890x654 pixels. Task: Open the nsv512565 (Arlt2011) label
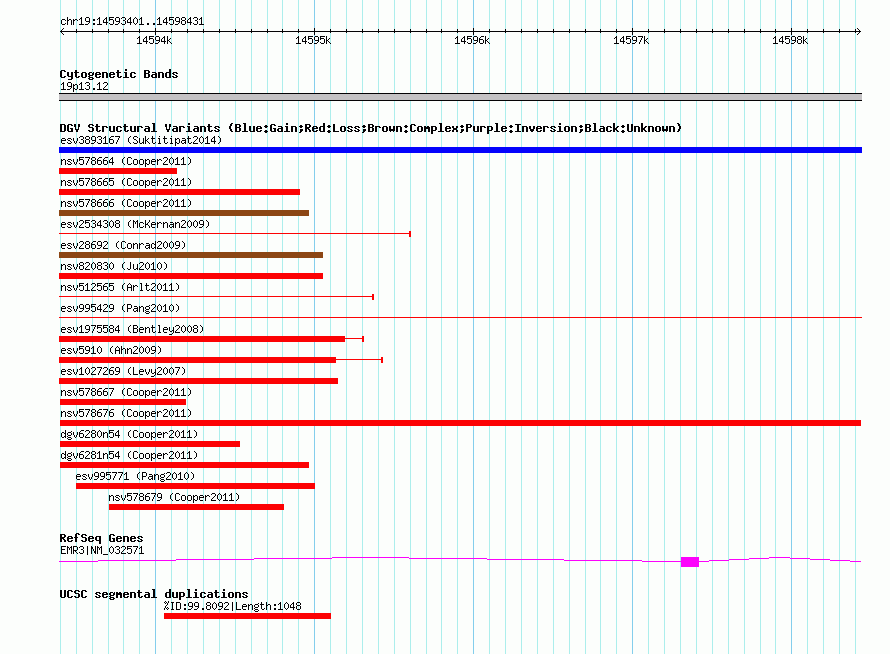coord(120,287)
